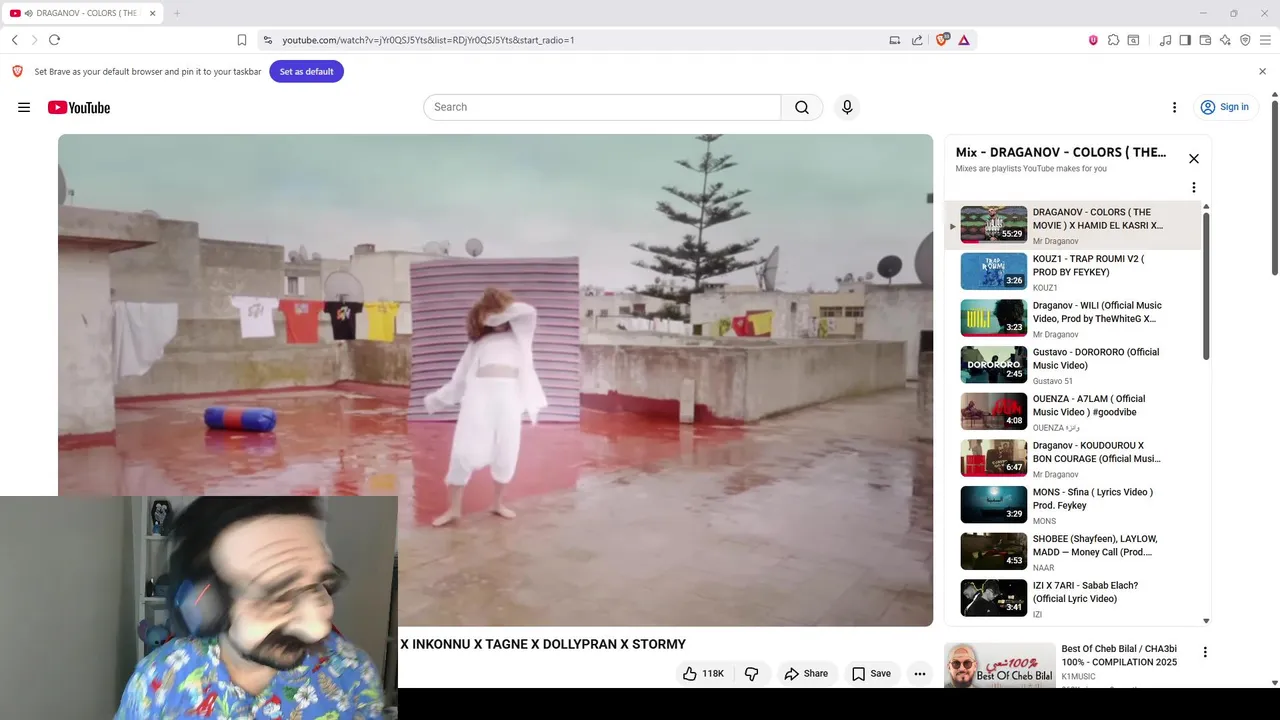Set Brave as default browser
Viewport: 1280px width, 720px height.
[x=306, y=71]
